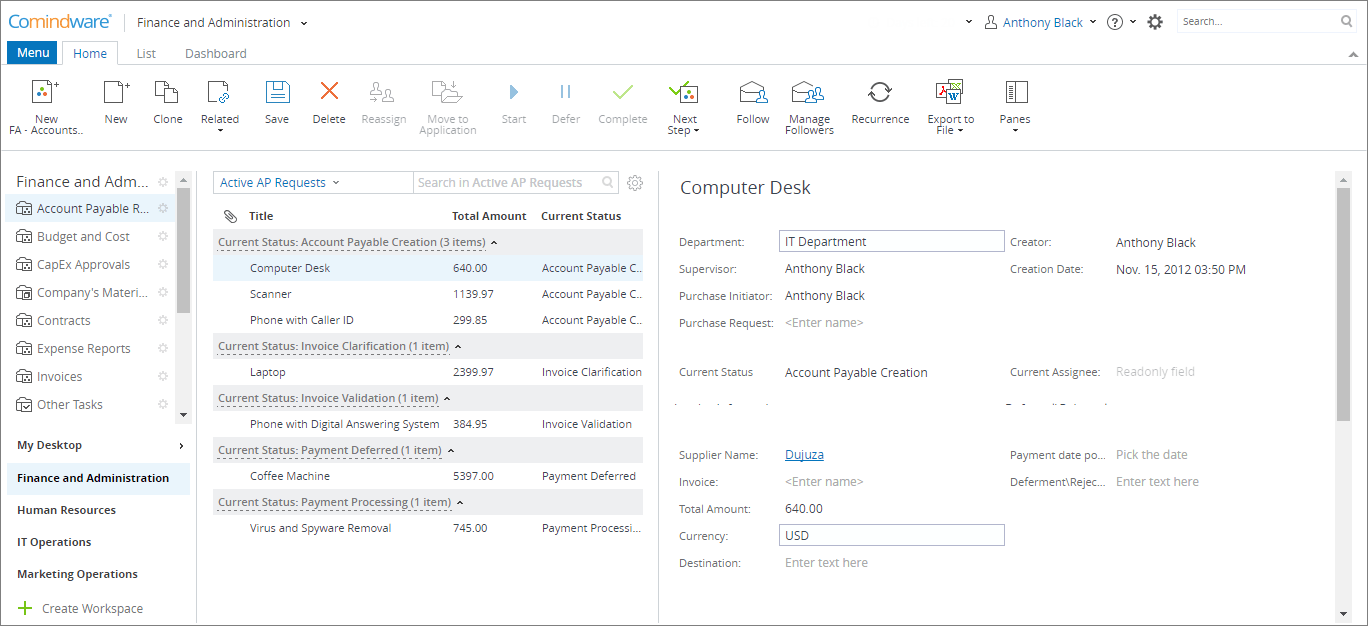This screenshot has height=626, width=1368.
Task: Collapse the Invoice Clarification group
Action: (x=458, y=346)
